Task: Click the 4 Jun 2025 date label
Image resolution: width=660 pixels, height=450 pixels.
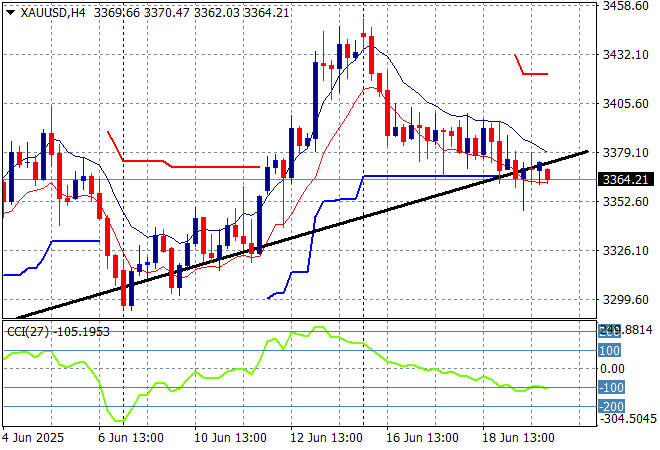Action: 33,437
